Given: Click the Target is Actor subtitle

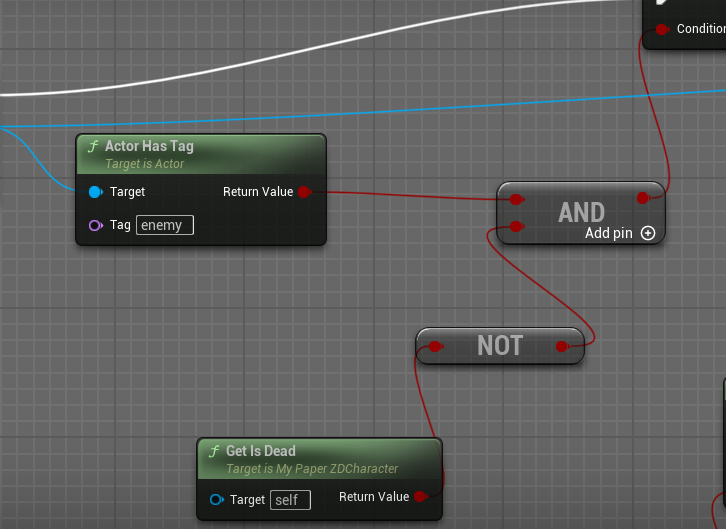Looking at the screenshot, I should tap(144, 164).
